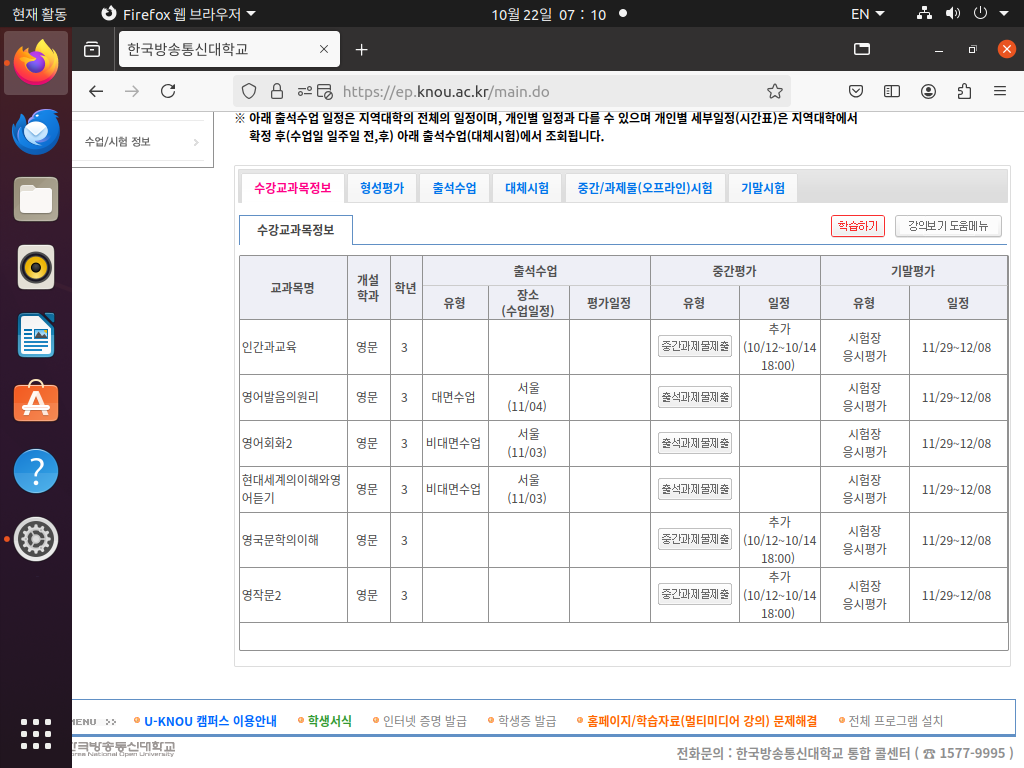Open the Firefox 웹 브라우저 app menu
The image size is (1024, 768).
[x=179, y=14]
